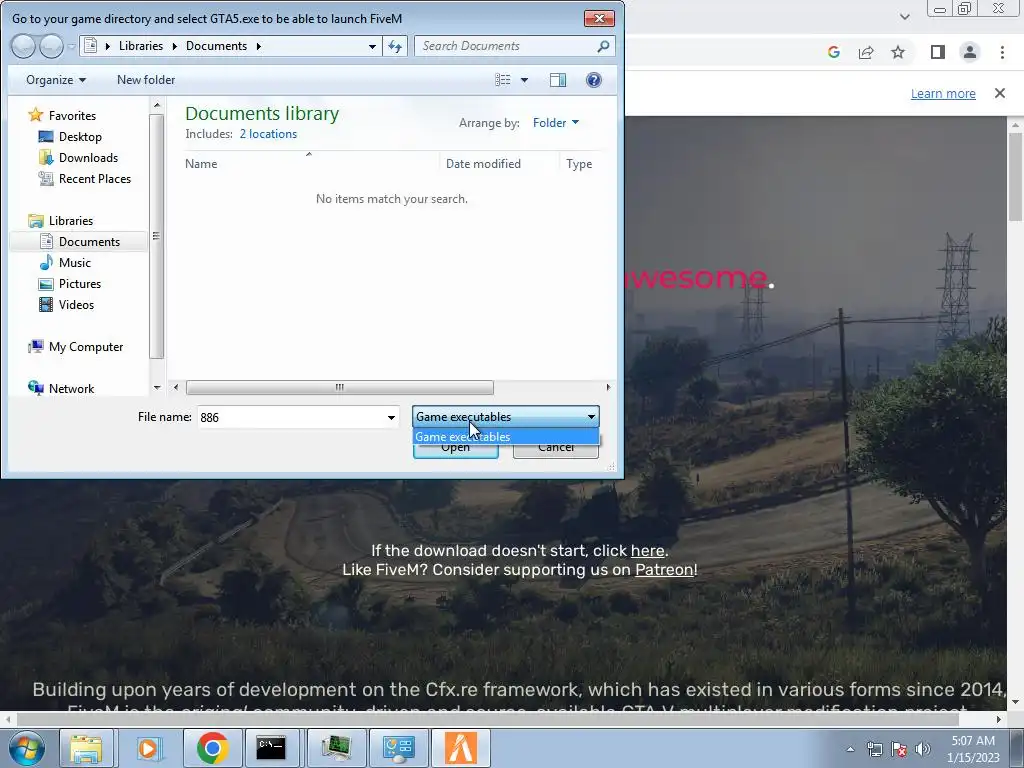The width and height of the screenshot is (1024, 768).
Task: Open the Chrome profile avatar
Action: [970, 52]
